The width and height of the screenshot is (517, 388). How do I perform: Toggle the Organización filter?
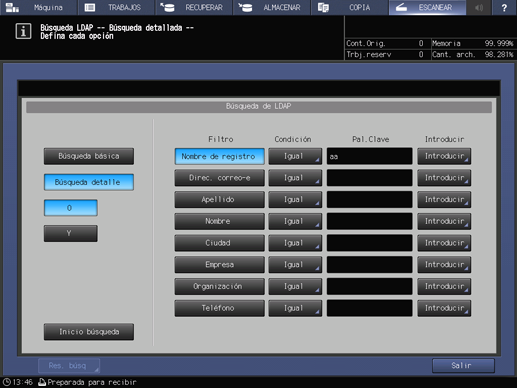219,286
